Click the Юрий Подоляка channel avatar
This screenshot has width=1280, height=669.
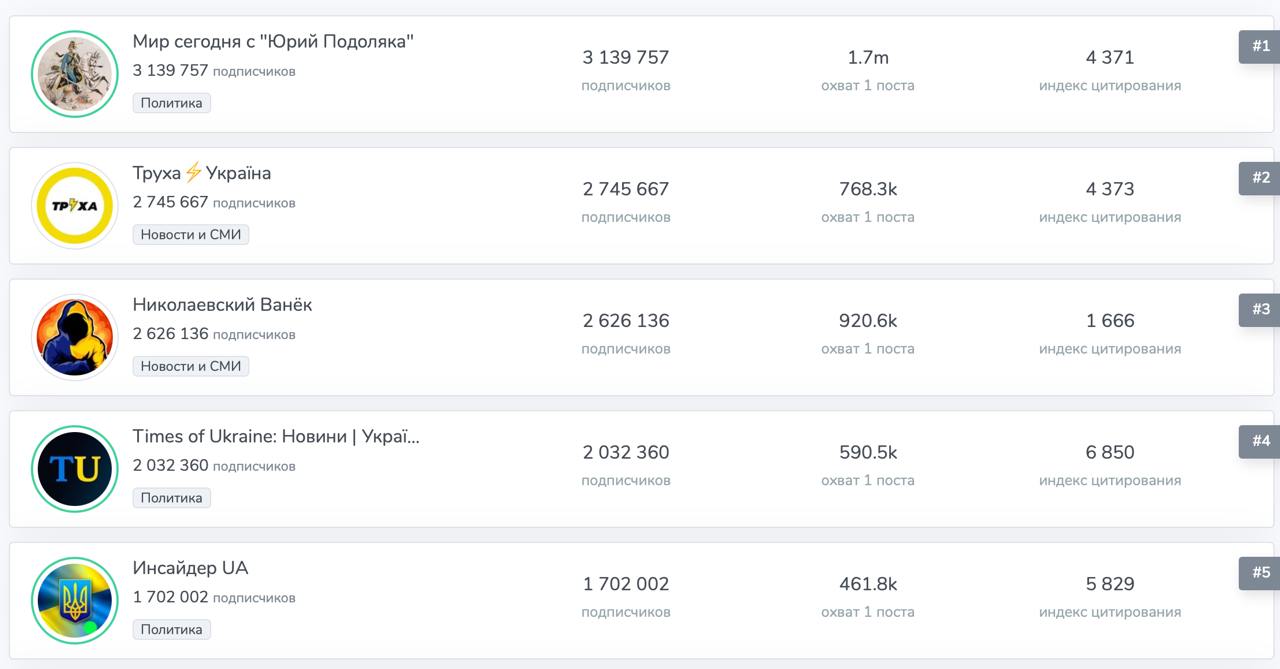(75, 74)
